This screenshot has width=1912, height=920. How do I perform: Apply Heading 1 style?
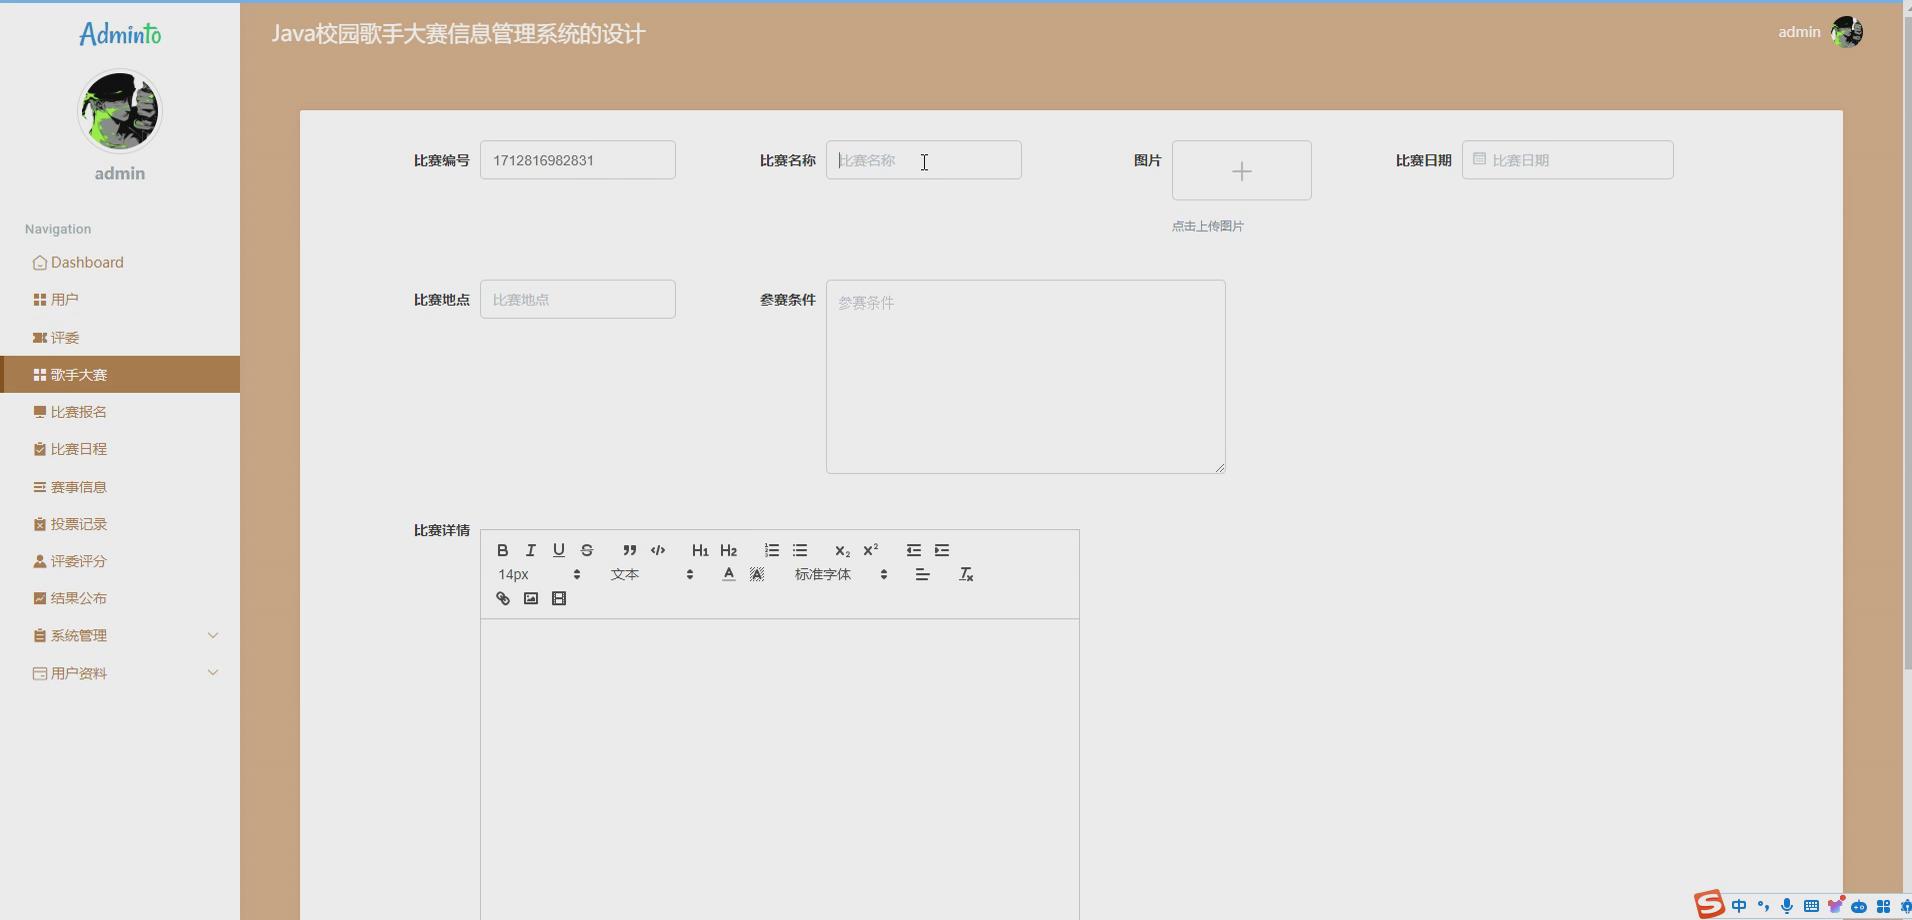(700, 550)
